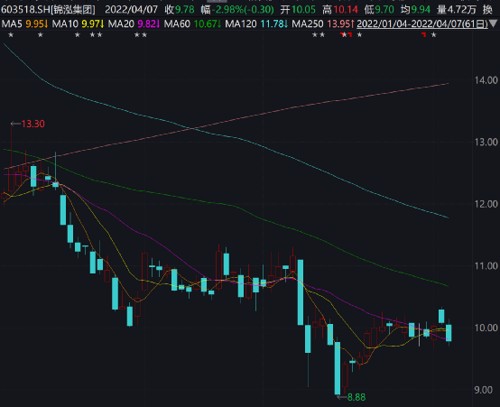The image size is (500, 407).
Task: Click the last candlestick on the chart
Action: point(449,332)
